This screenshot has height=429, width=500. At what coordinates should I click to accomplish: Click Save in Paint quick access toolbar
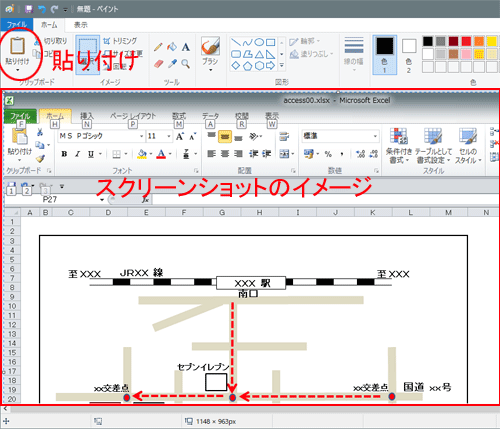pos(29,9)
